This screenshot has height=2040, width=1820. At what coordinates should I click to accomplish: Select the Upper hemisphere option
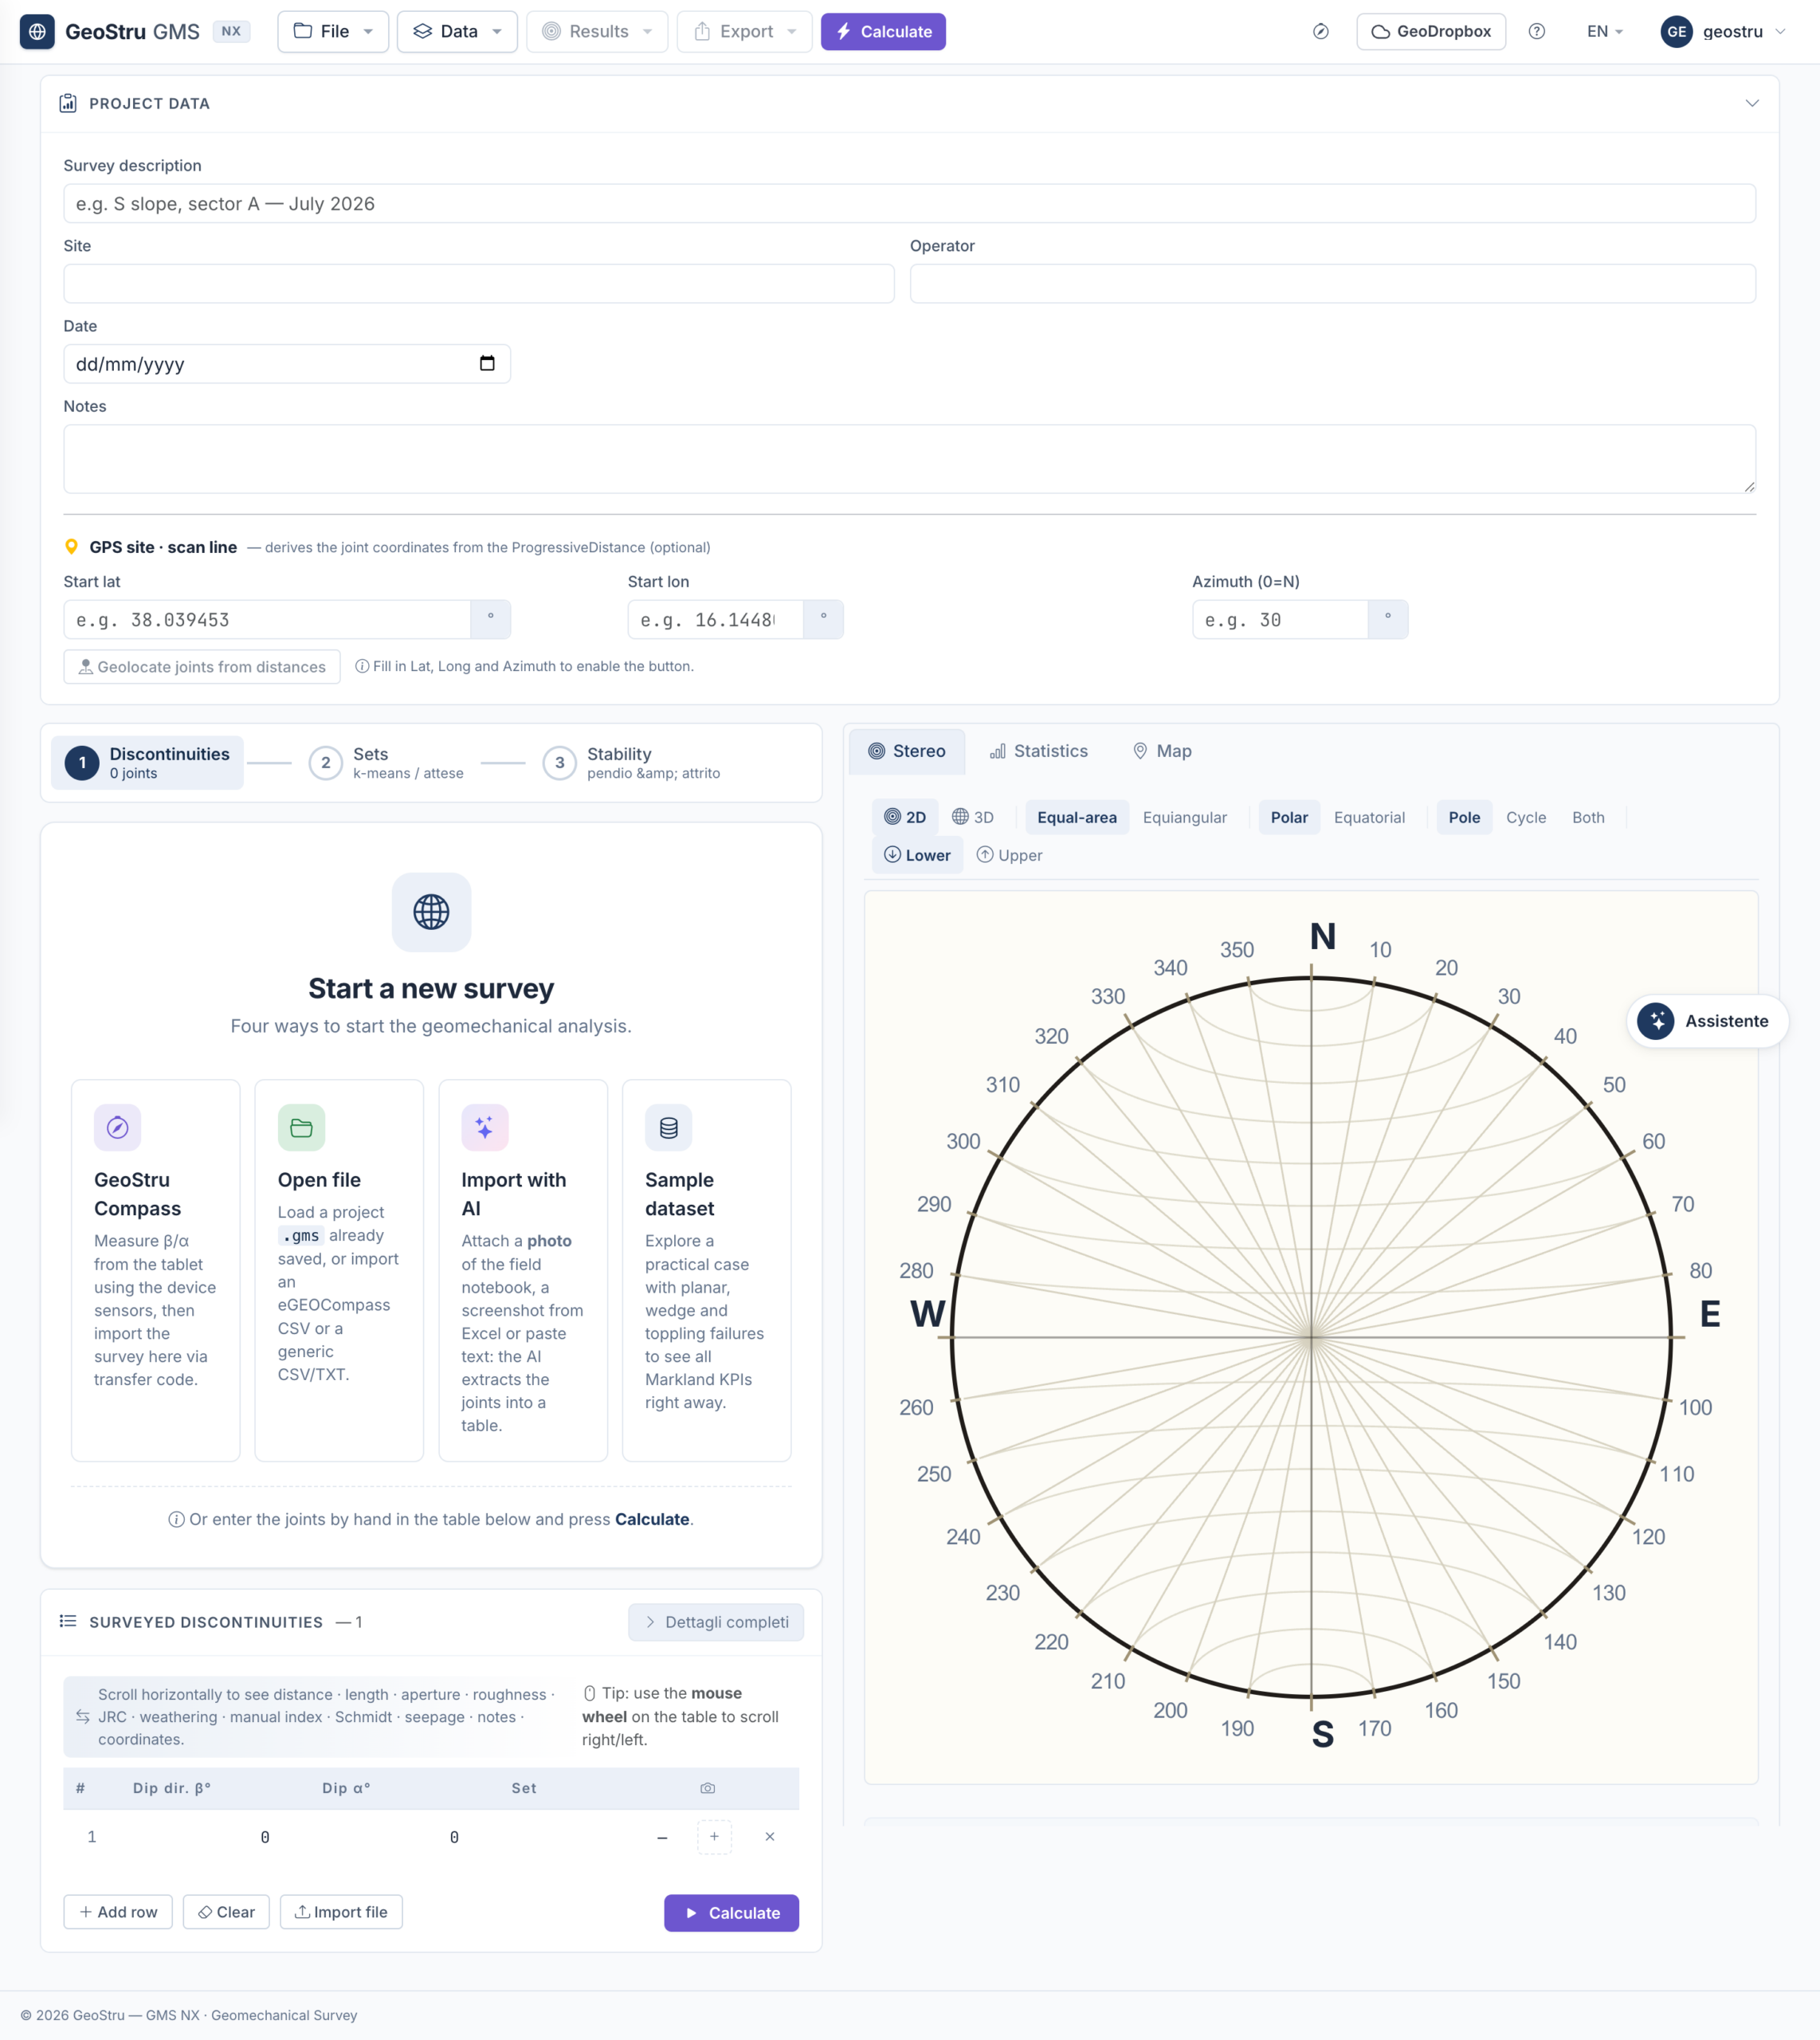(1009, 855)
